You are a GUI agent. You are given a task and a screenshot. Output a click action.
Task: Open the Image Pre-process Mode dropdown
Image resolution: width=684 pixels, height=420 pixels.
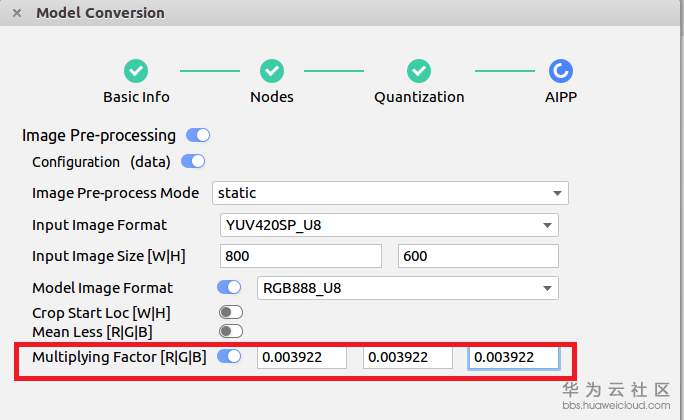(x=388, y=193)
